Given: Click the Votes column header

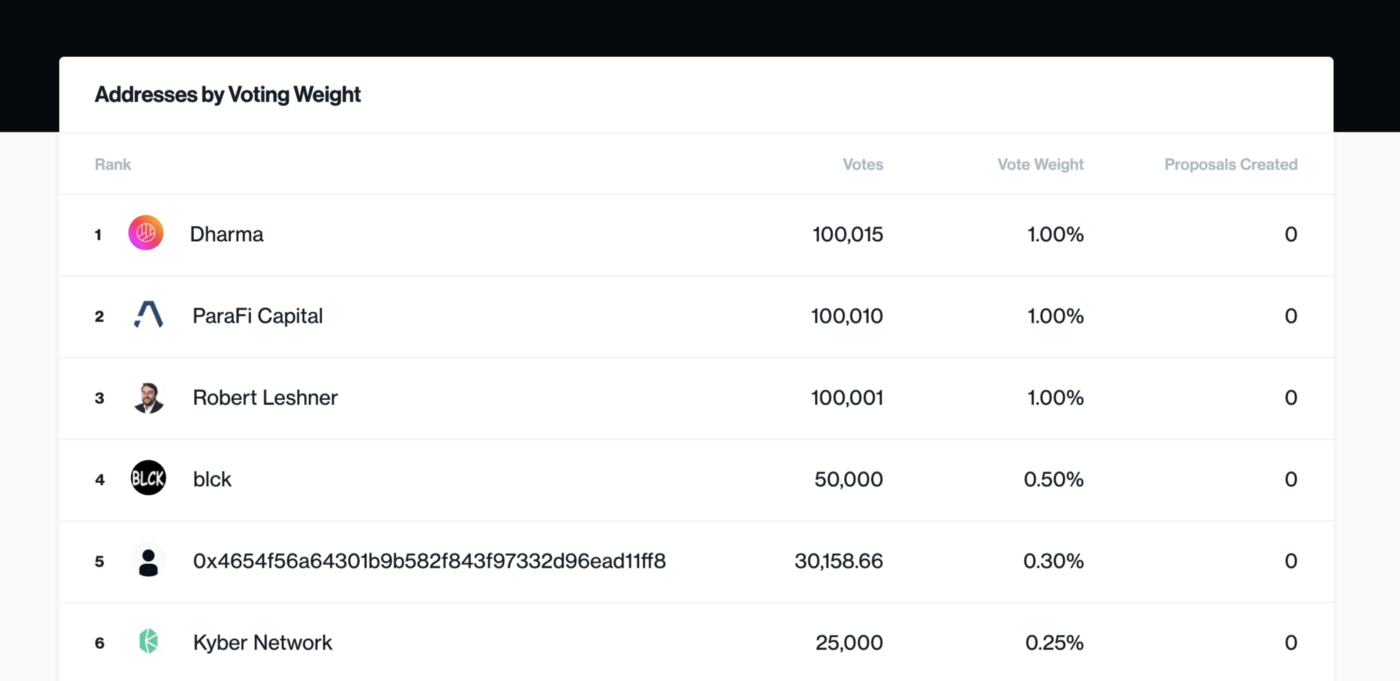Looking at the screenshot, I should (x=863, y=164).
